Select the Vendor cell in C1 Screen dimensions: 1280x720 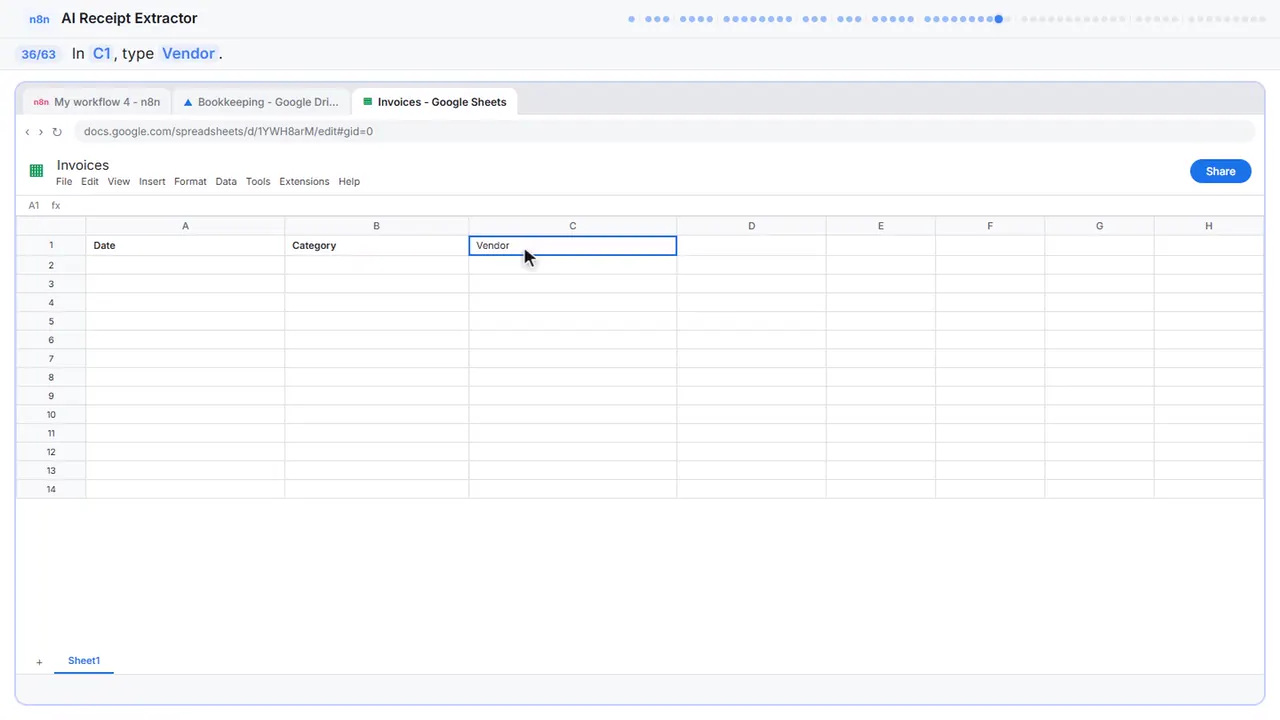click(x=573, y=245)
